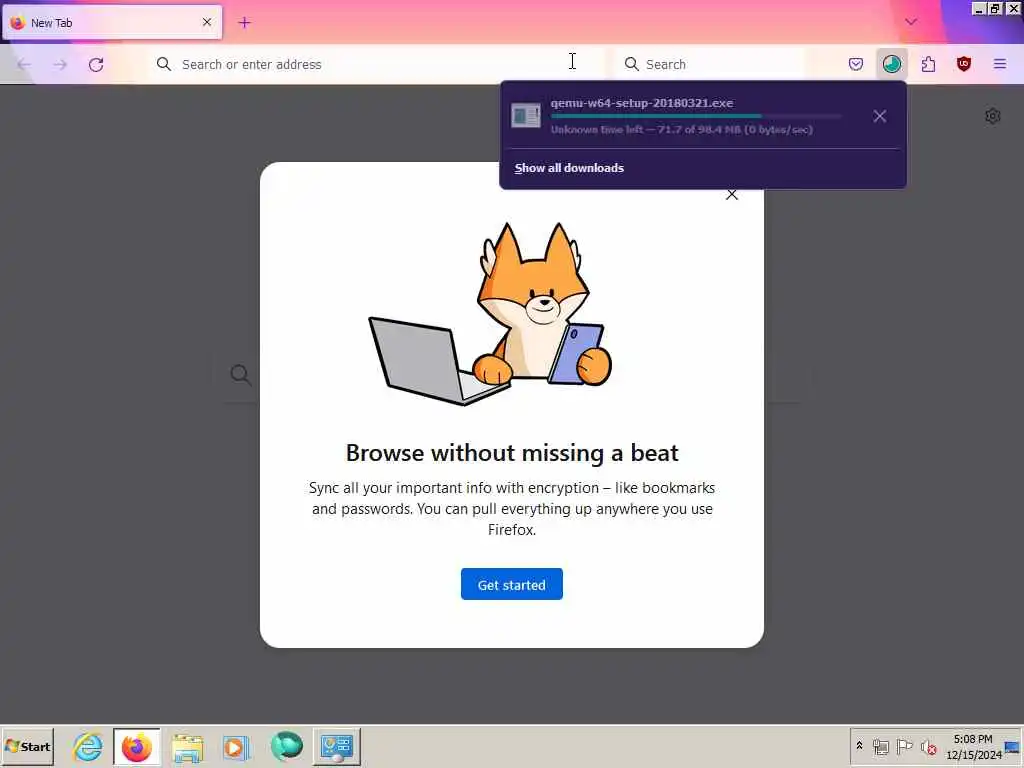1024x768 pixels.
Task: Click the download progress bar
Action: (696, 116)
